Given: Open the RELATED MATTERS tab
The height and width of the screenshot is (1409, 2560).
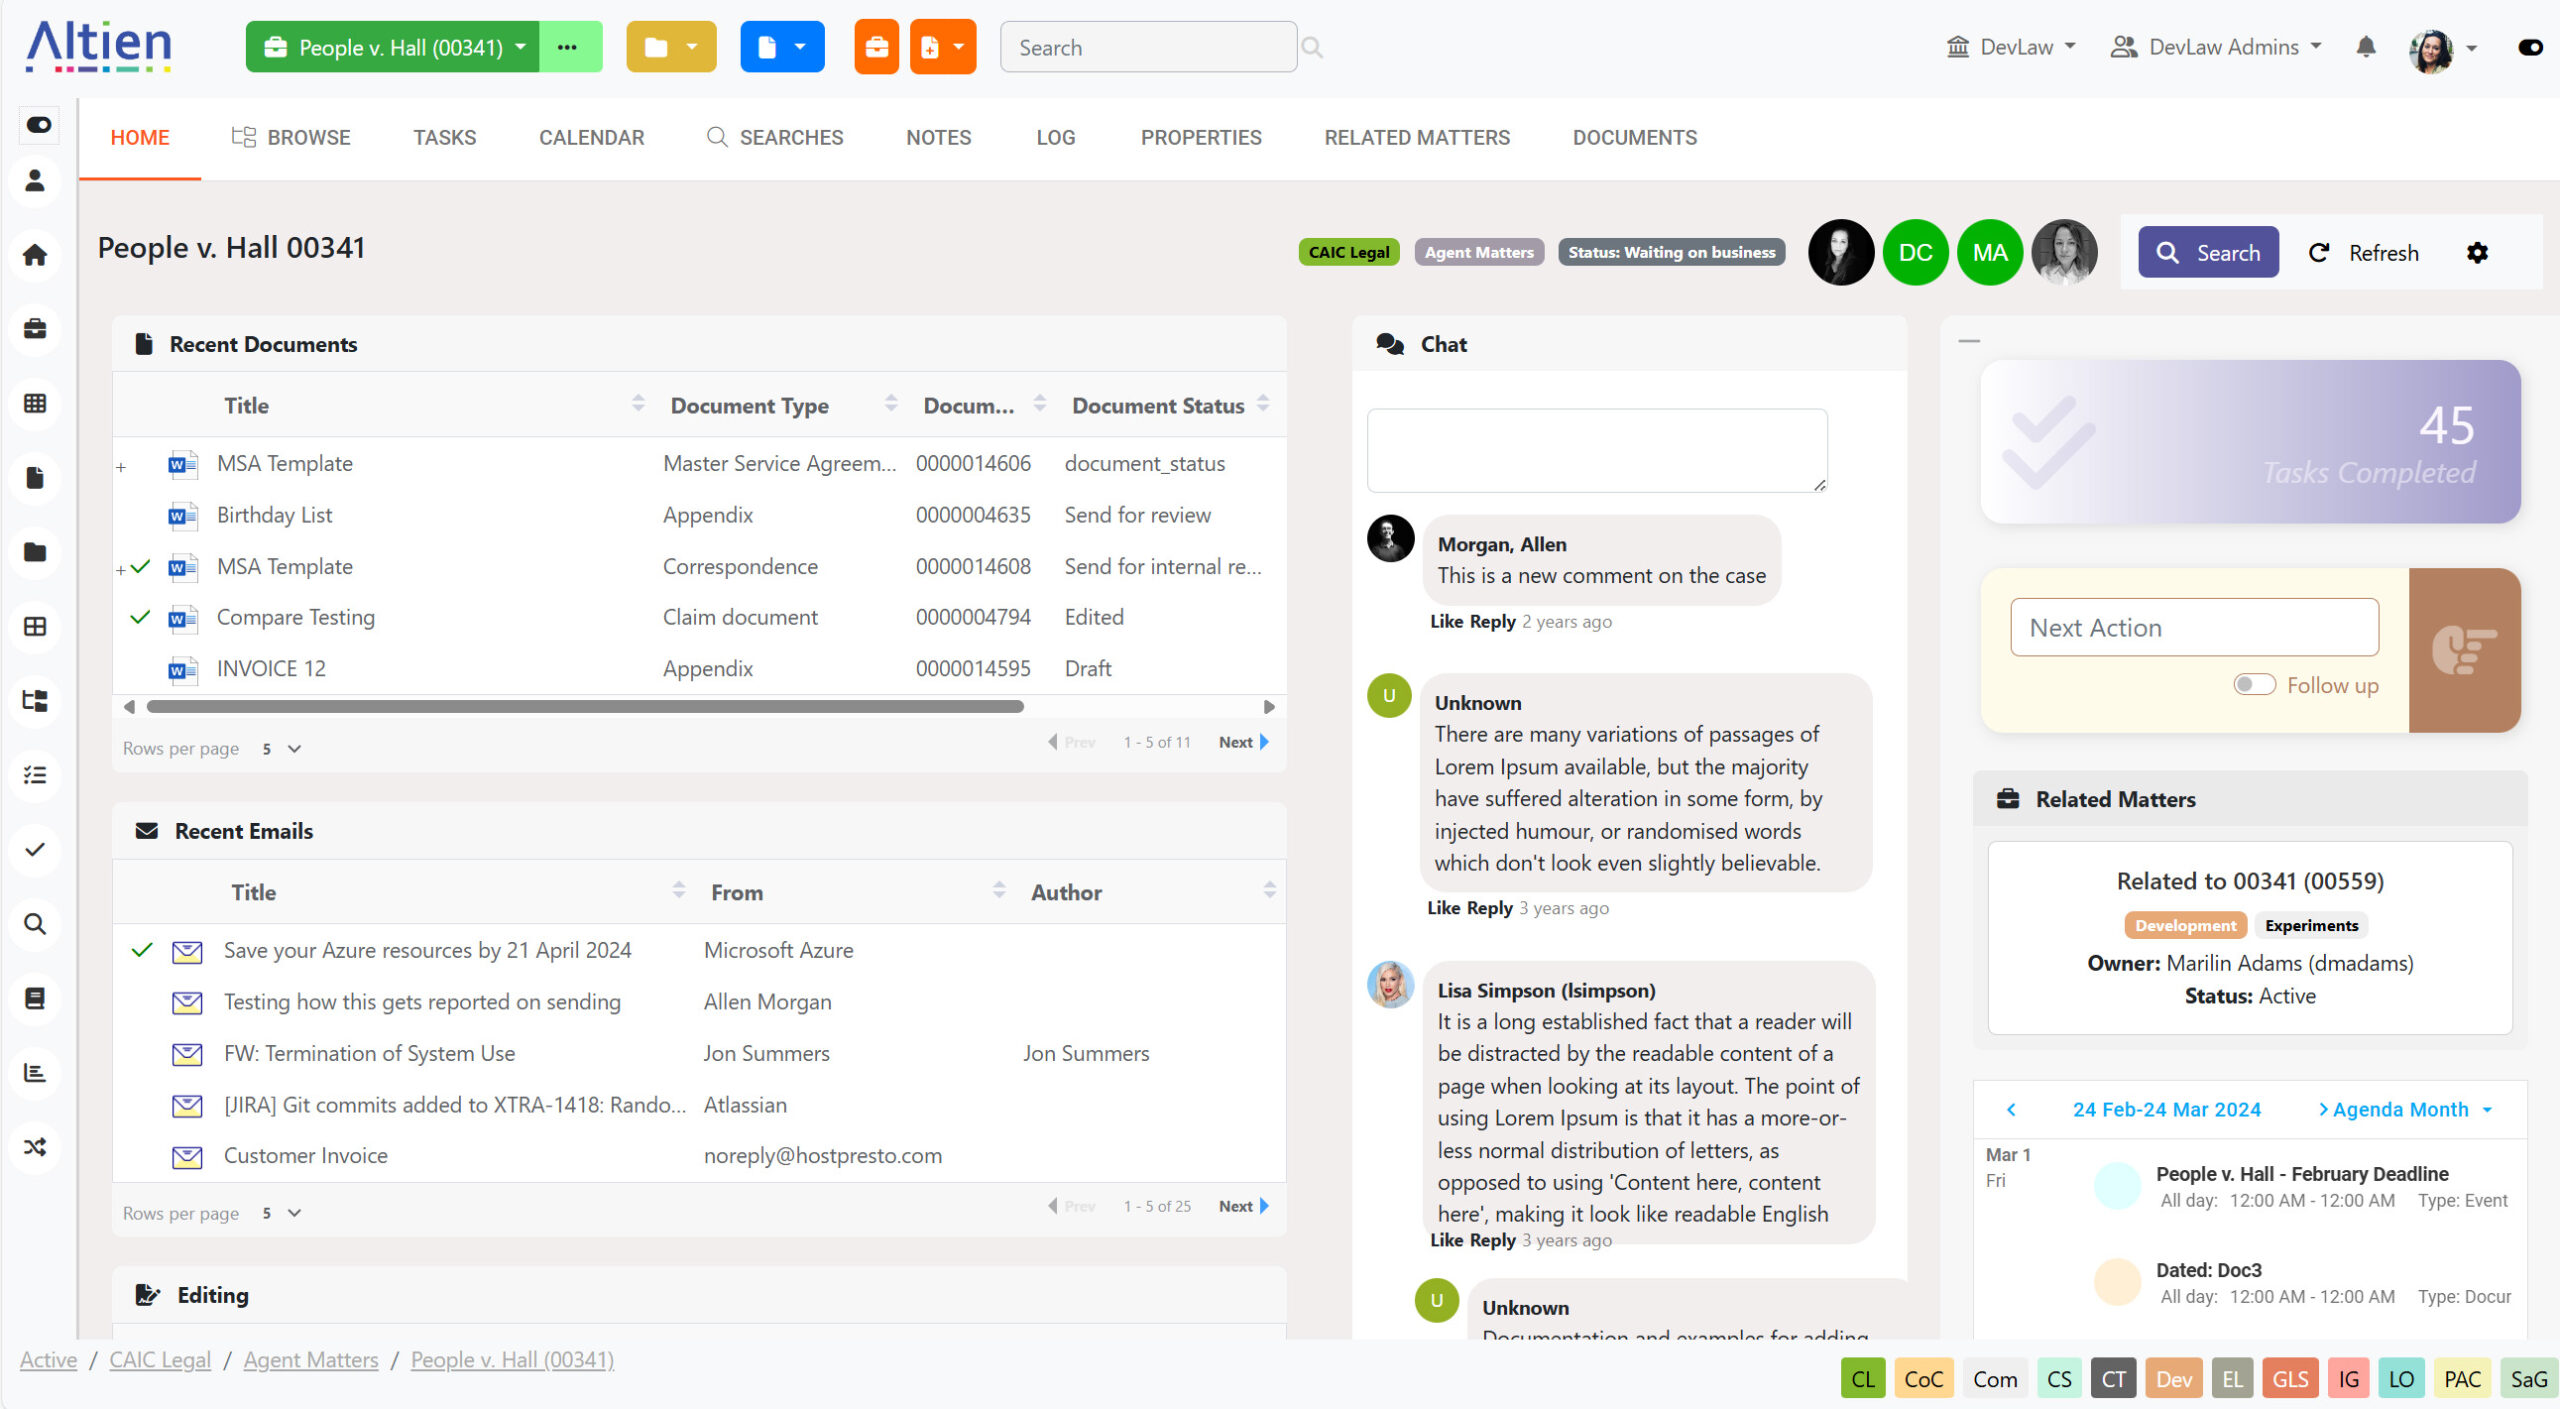Looking at the screenshot, I should [1416, 137].
